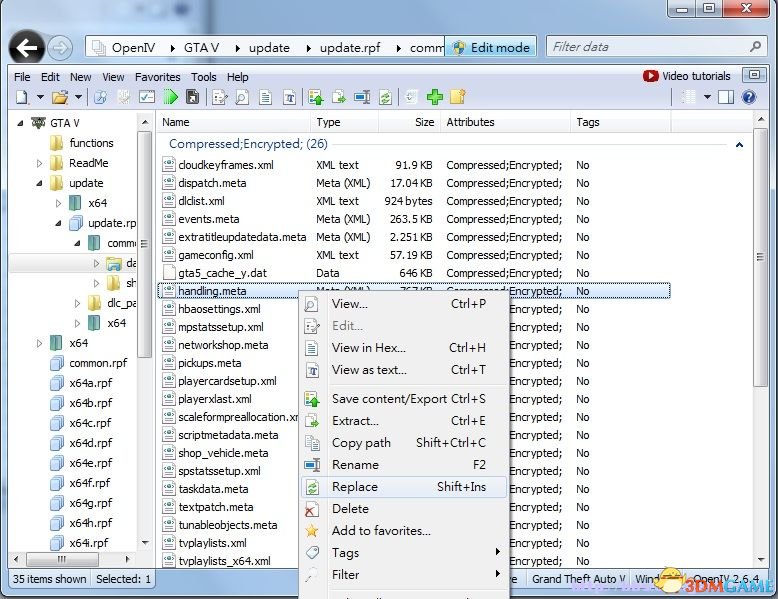The width and height of the screenshot is (778, 599).
Task: Click the blue Help question mark icon
Action: point(749,97)
